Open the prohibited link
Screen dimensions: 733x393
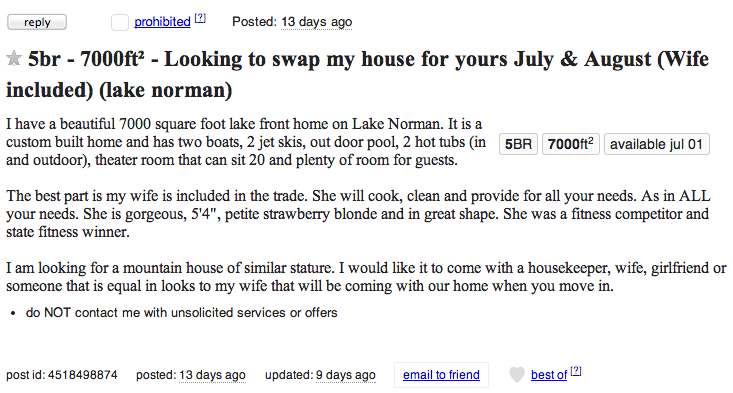tap(162, 21)
